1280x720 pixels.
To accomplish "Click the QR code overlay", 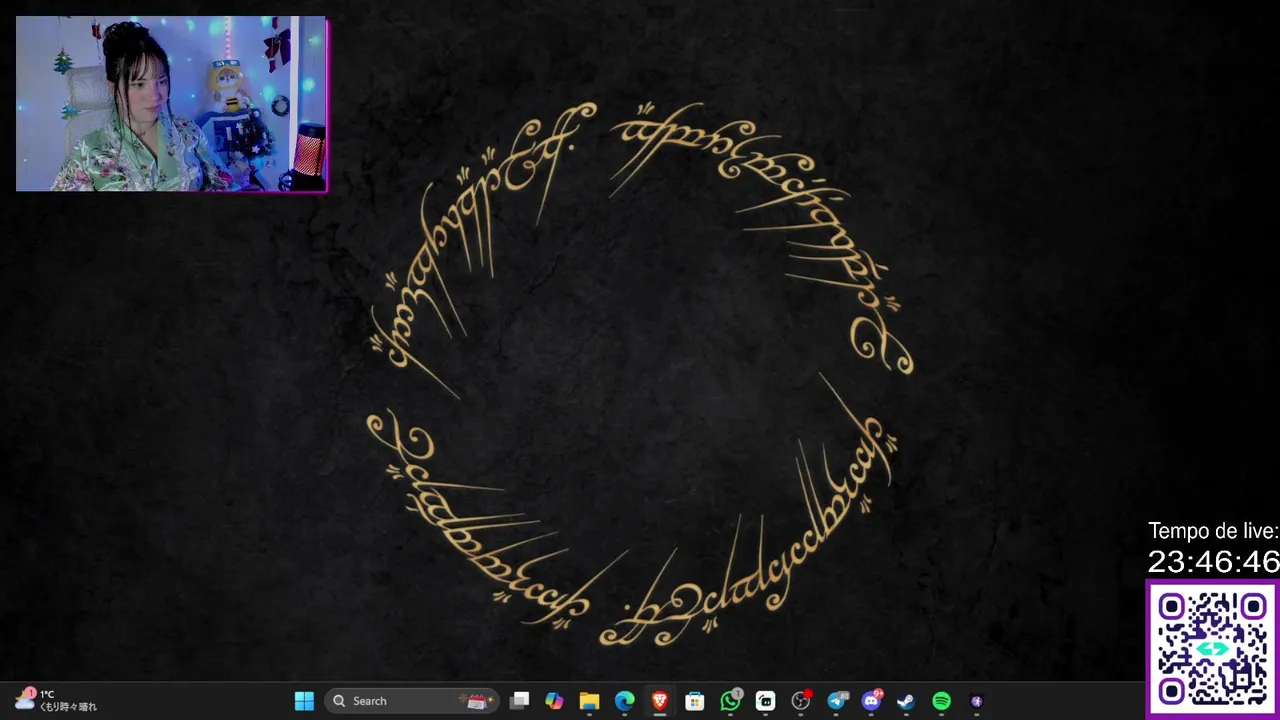I will [x=1213, y=650].
